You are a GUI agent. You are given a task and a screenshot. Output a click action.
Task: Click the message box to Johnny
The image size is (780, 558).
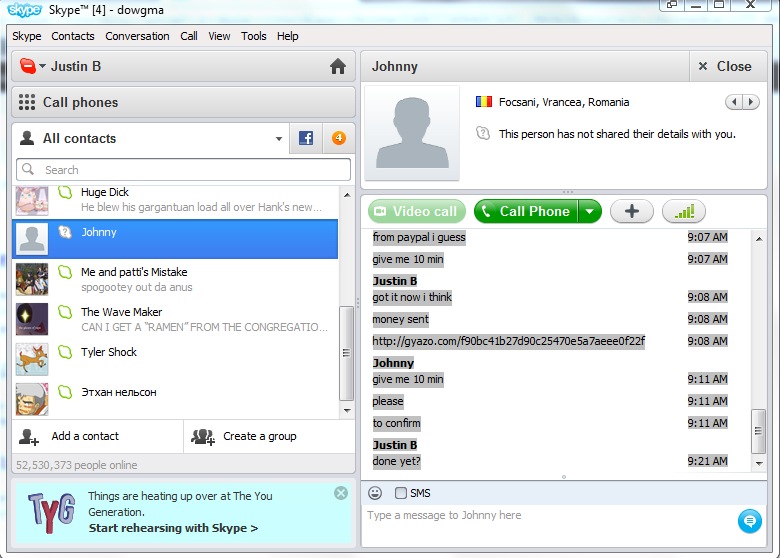click(547, 525)
